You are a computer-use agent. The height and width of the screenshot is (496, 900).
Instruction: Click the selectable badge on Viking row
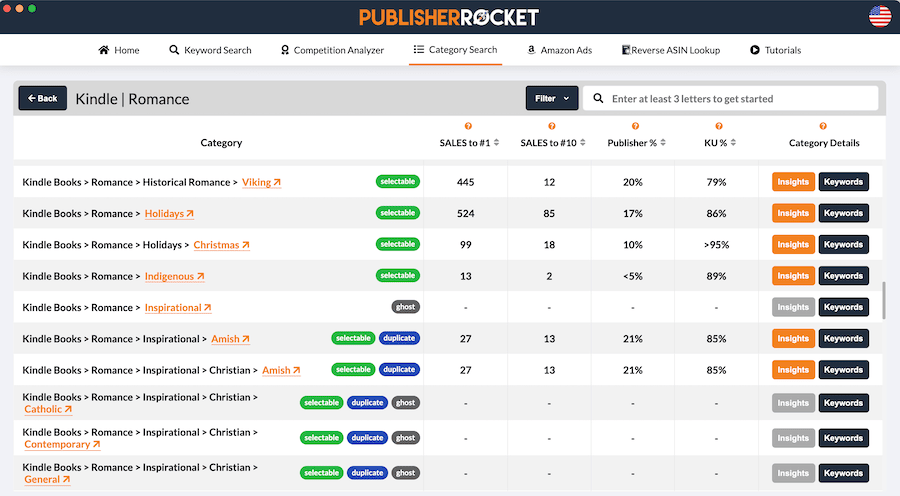[x=398, y=181]
